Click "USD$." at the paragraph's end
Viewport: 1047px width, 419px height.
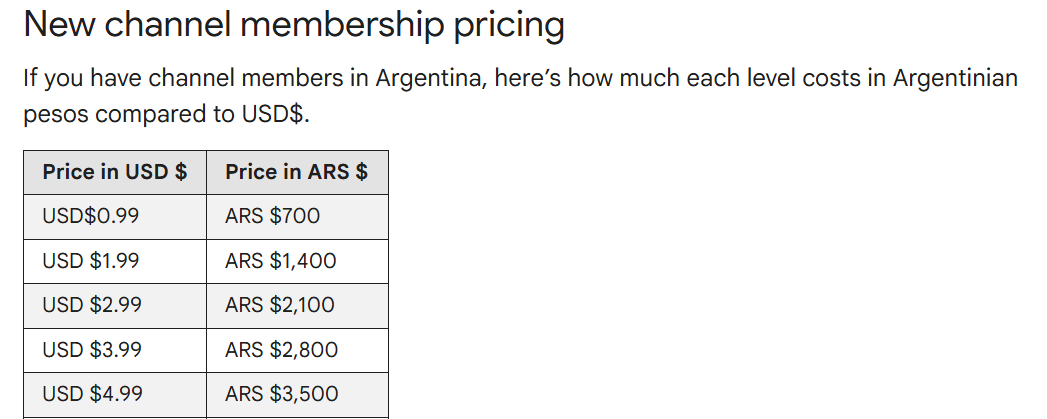point(274,114)
